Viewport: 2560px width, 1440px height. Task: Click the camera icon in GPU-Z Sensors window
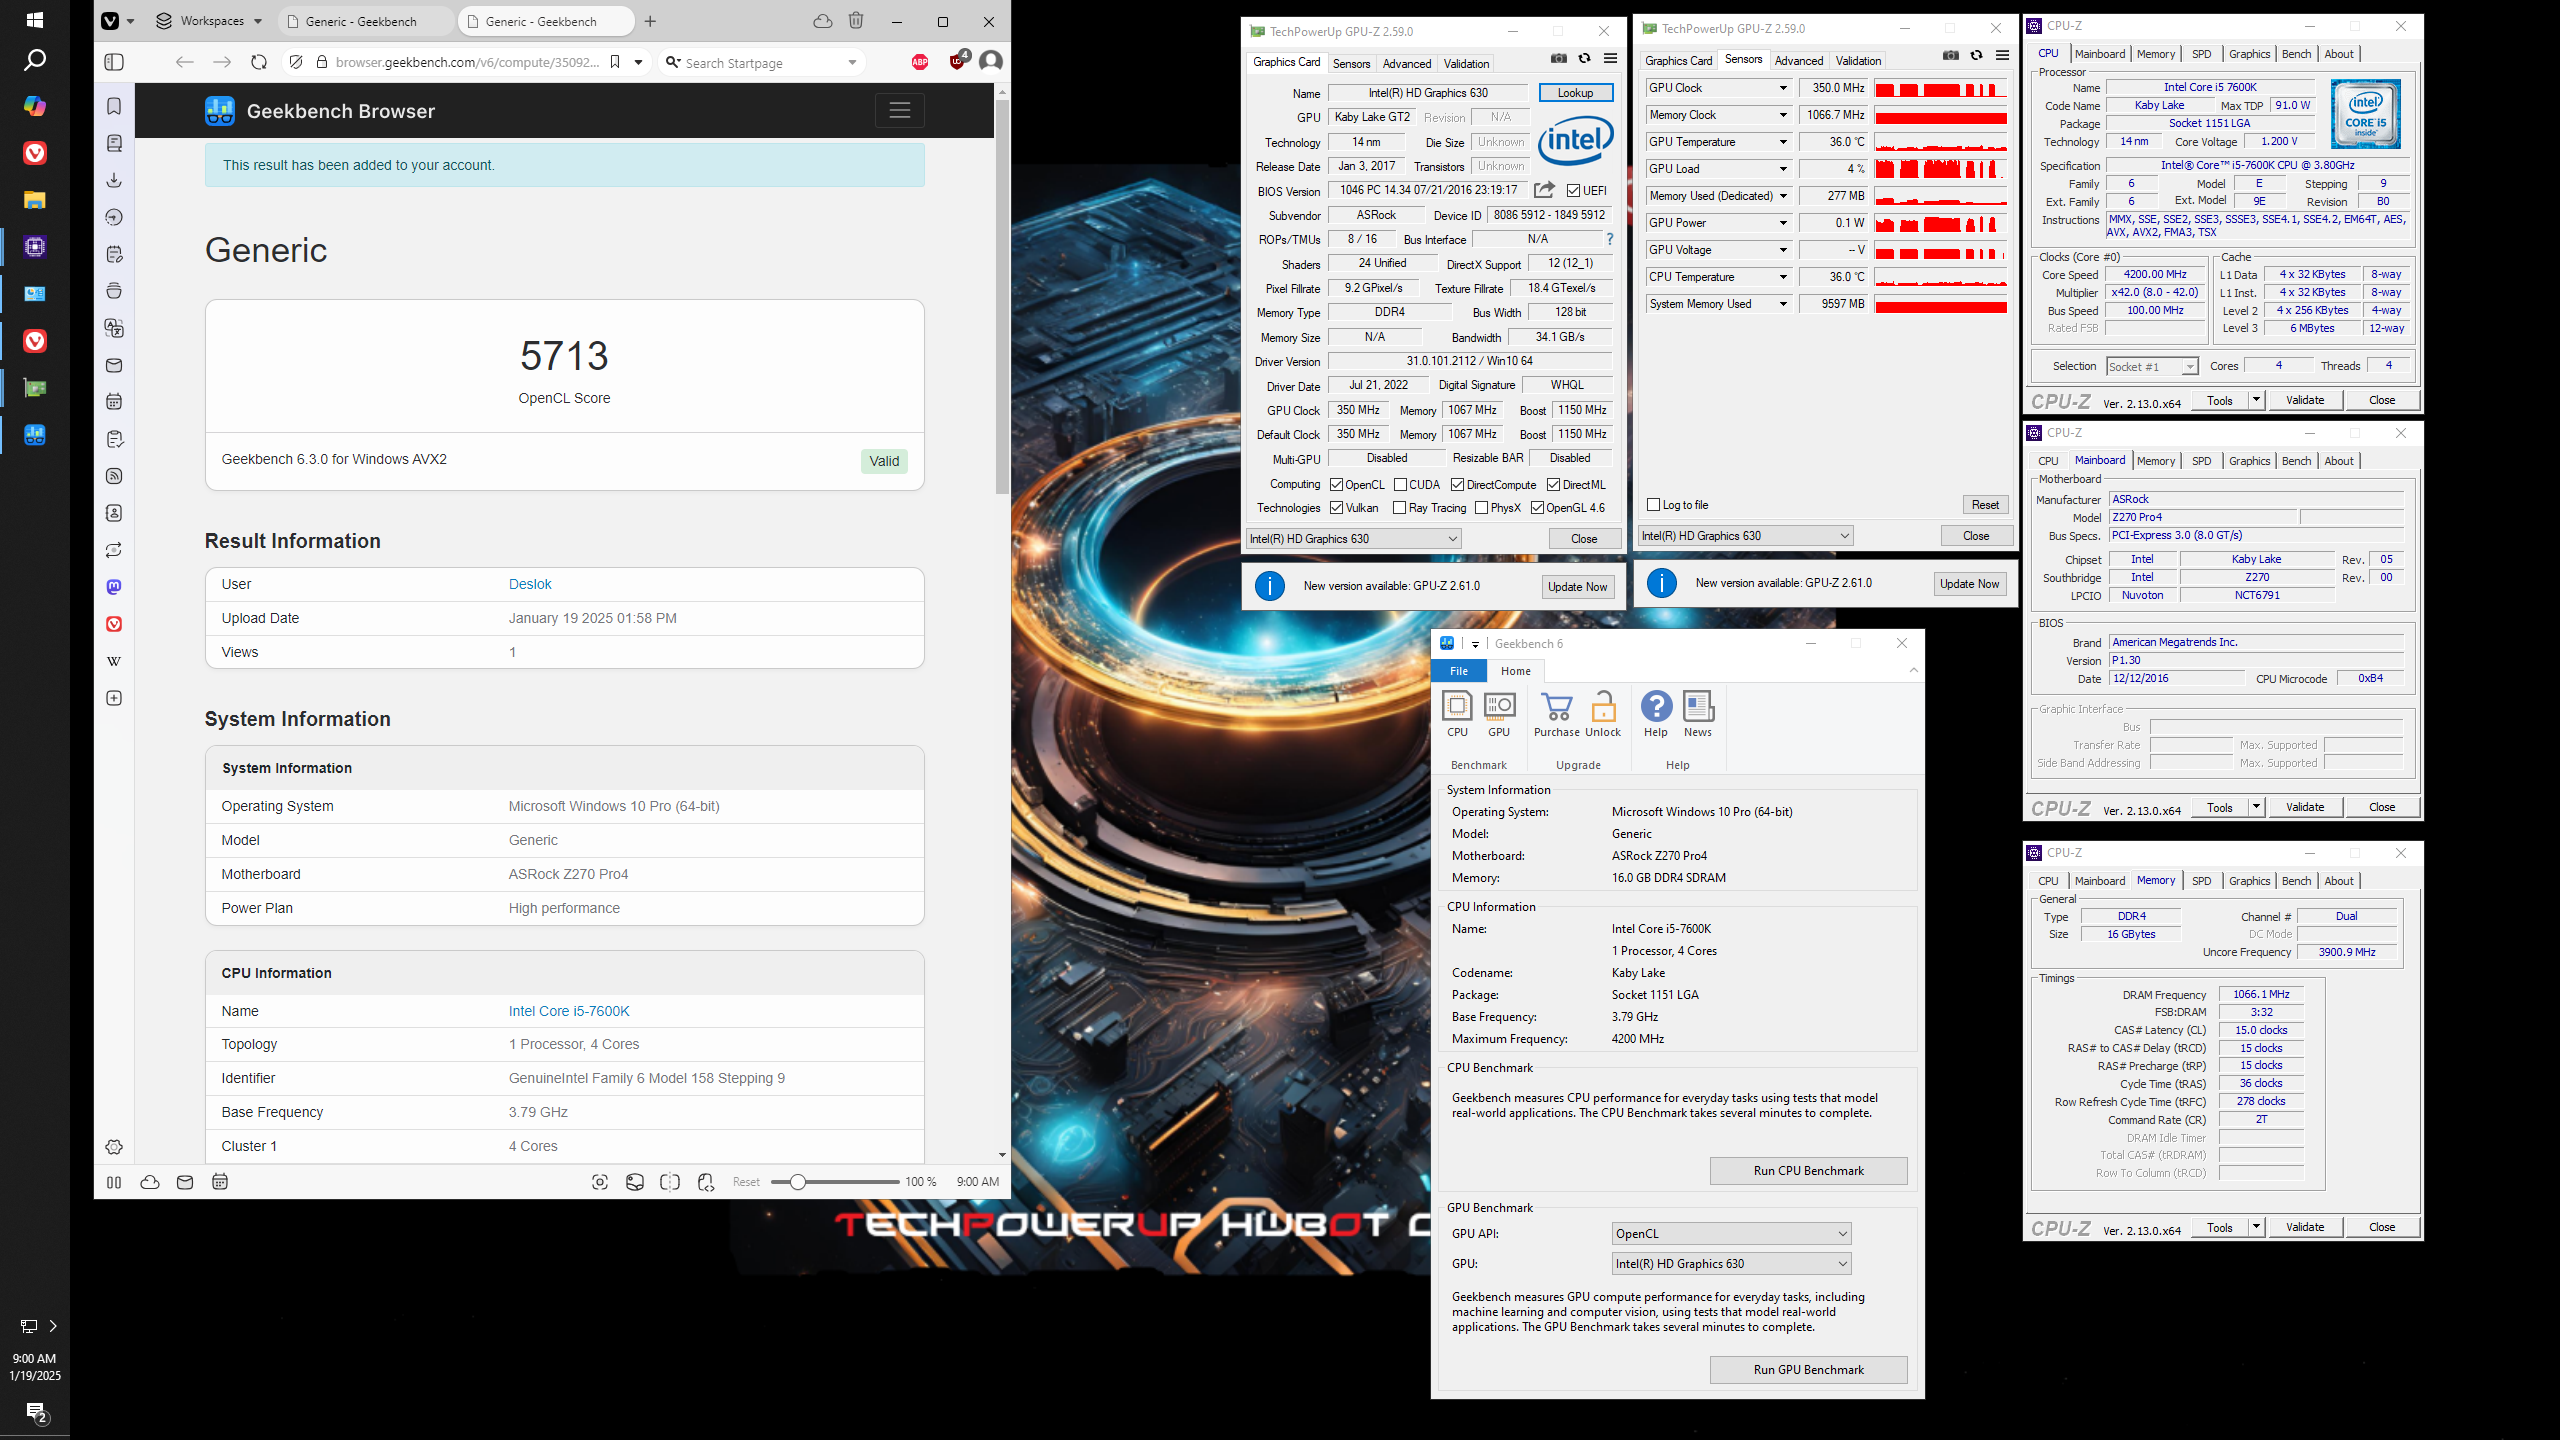1951,56
